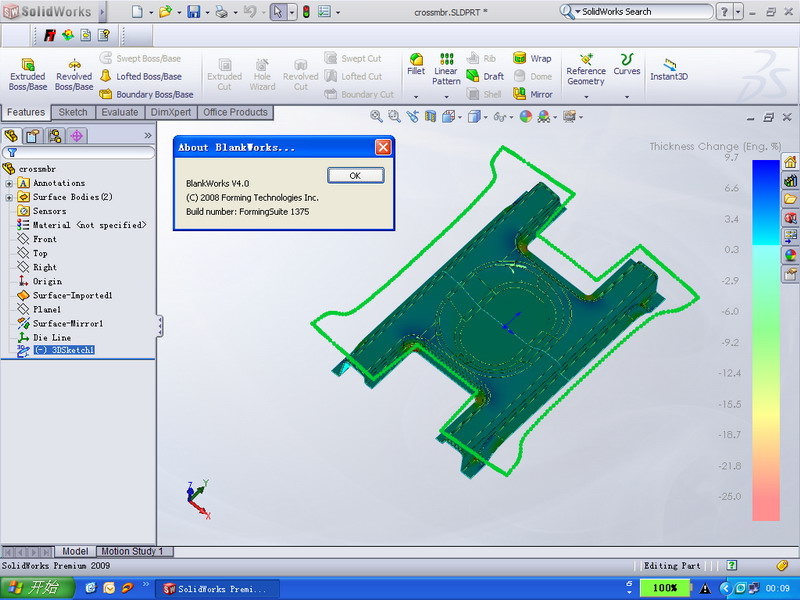Select the Revolved Boss/Base tool
Screen dimensions: 800x600
(x=74, y=74)
